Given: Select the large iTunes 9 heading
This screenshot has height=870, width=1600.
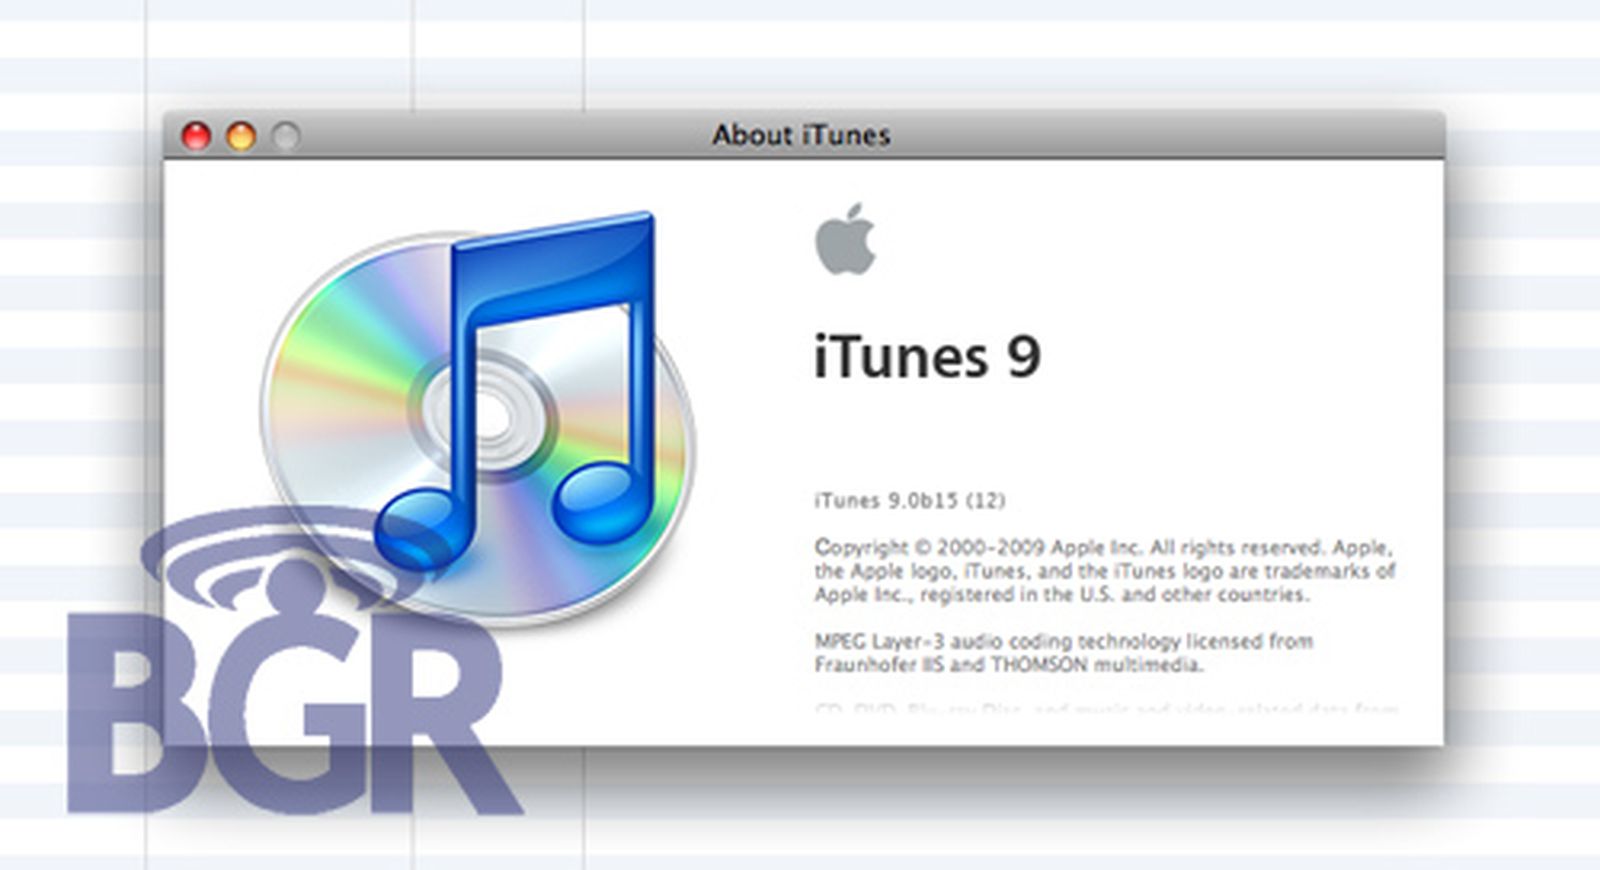Looking at the screenshot, I should click(927, 357).
